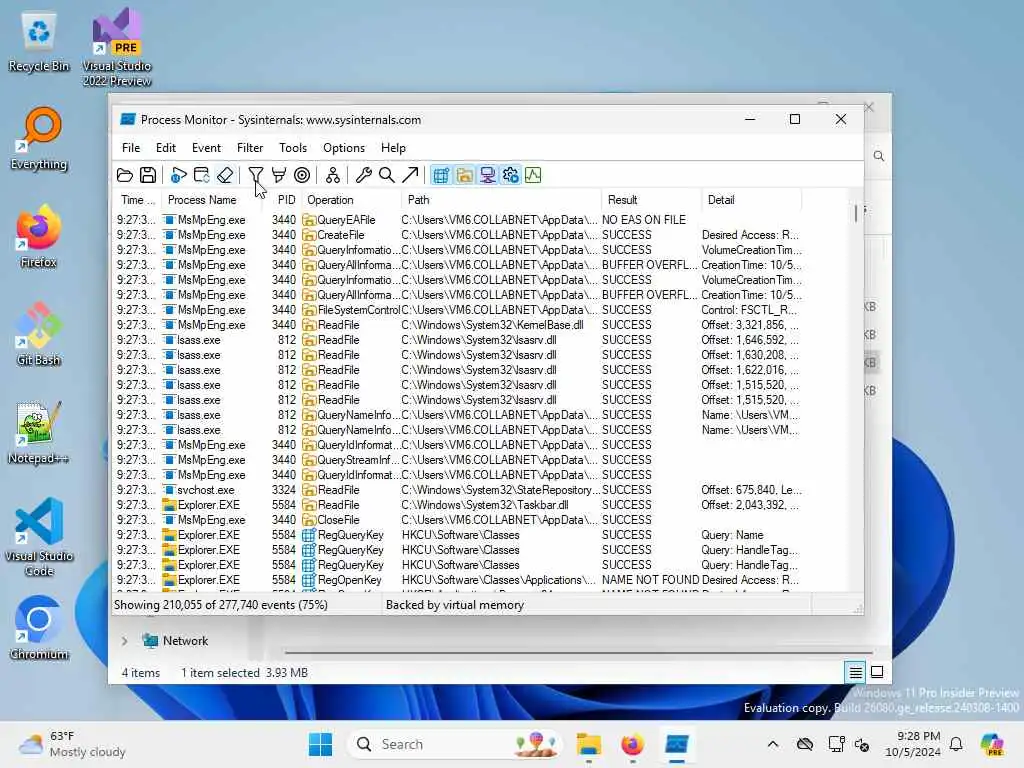Toggle Show Network Activity
Screen dimensions: 1024x768
point(487,175)
